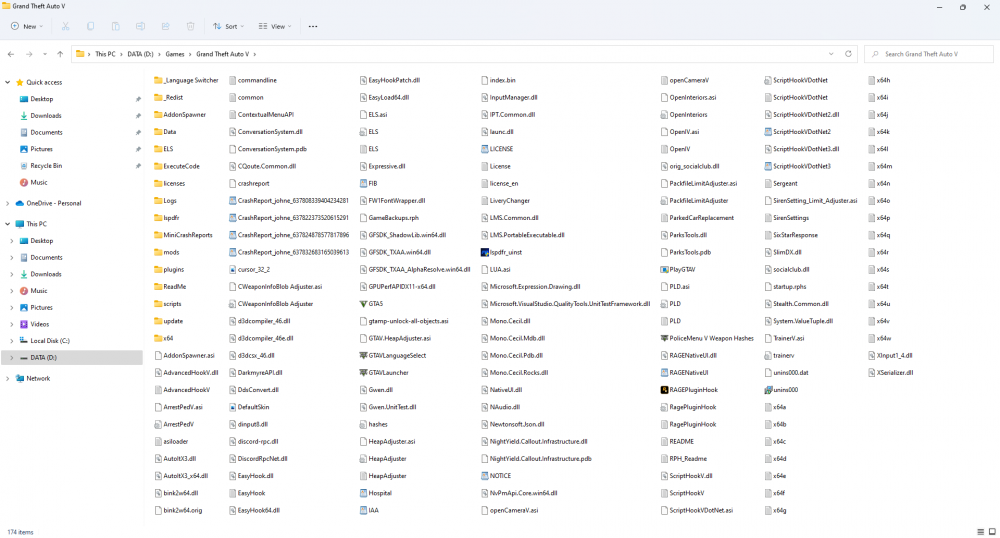1000x538 pixels.
Task: Select the RAGEPluginHook application
Action: [x=689, y=390]
